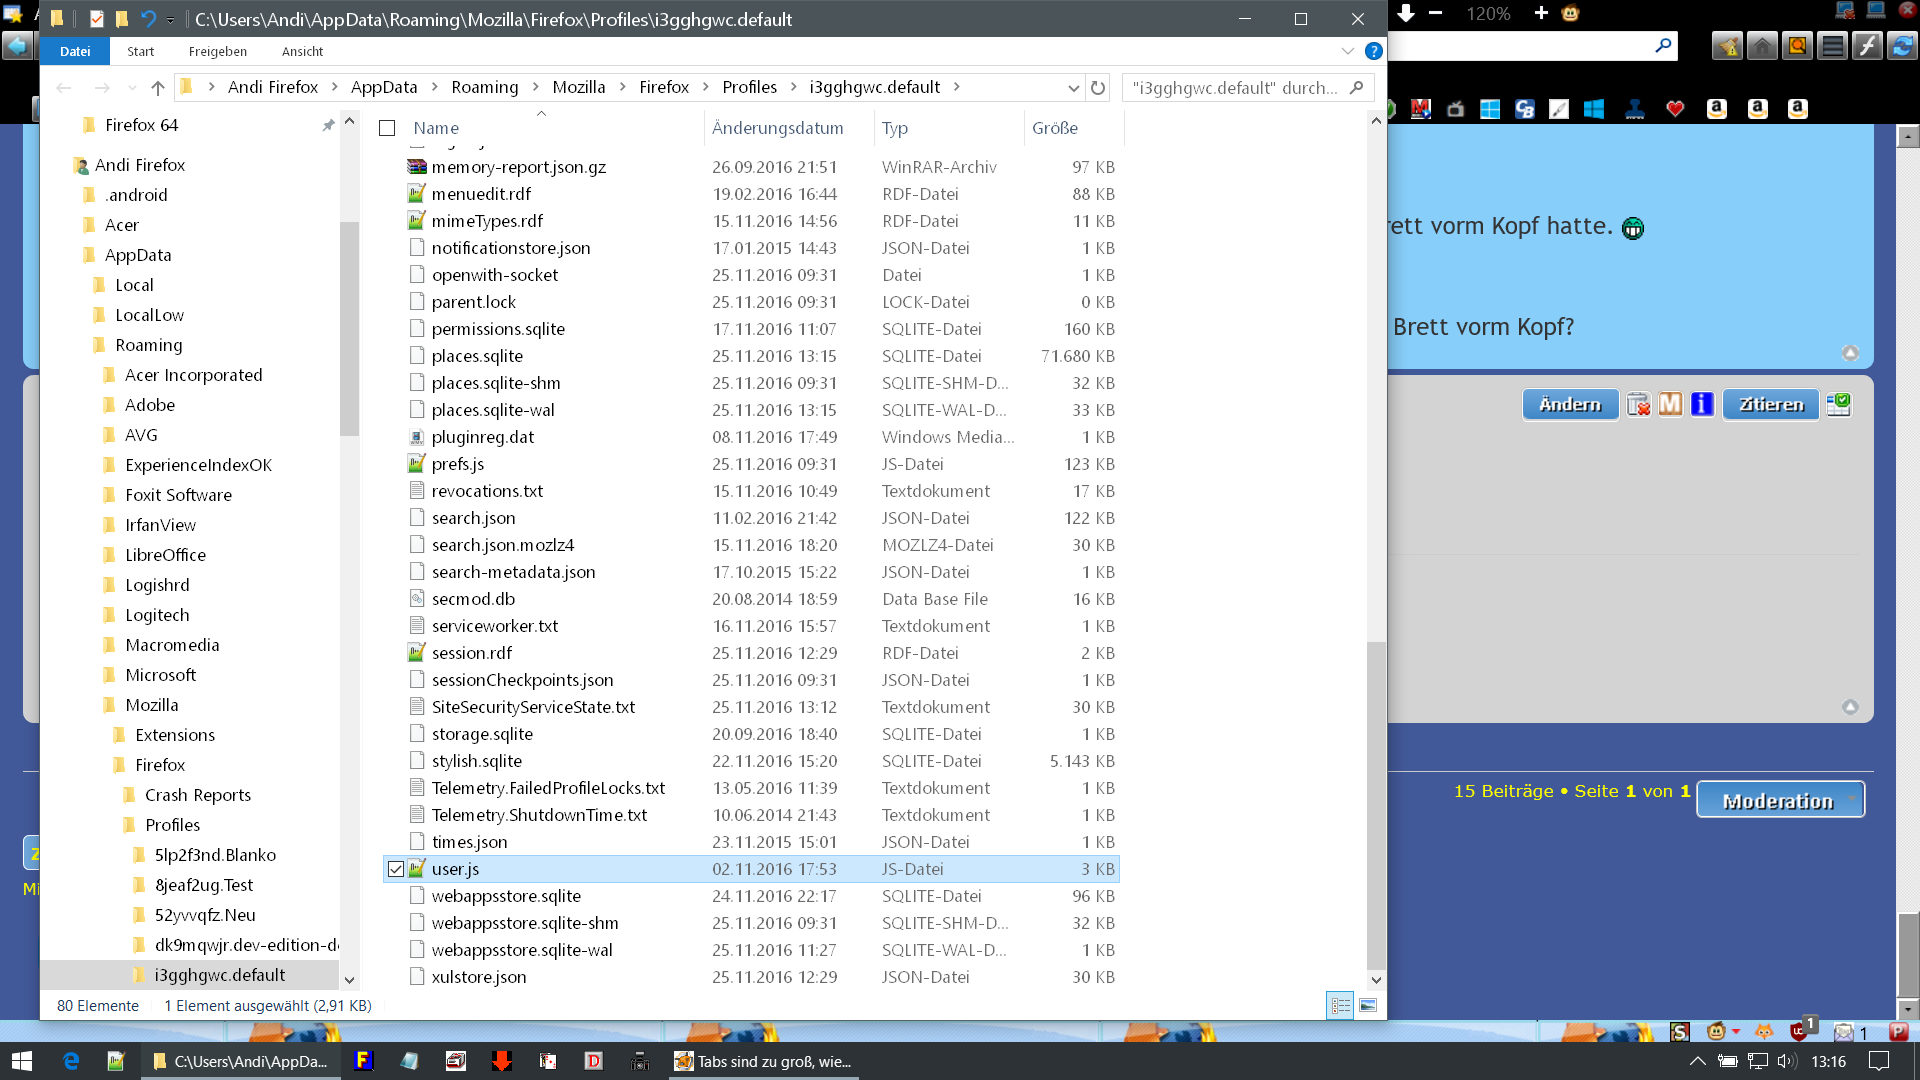The width and height of the screenshot is (1920, 1080).
Task: Expand the ribbon with the chevron
Action: click(1347, 51)
